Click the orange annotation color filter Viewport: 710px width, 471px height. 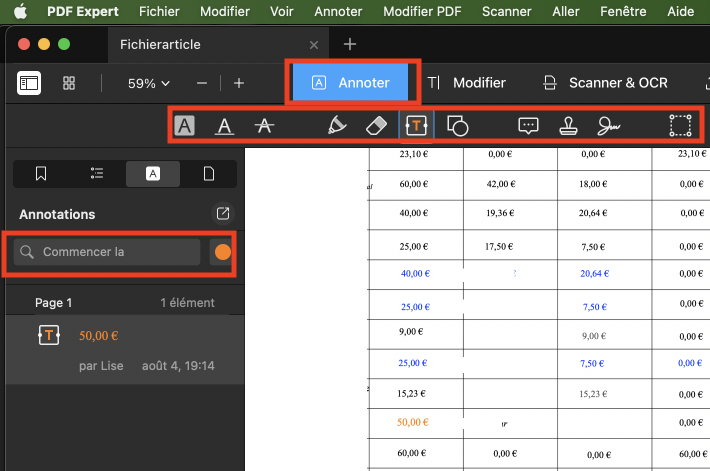[x=222, y=252]
